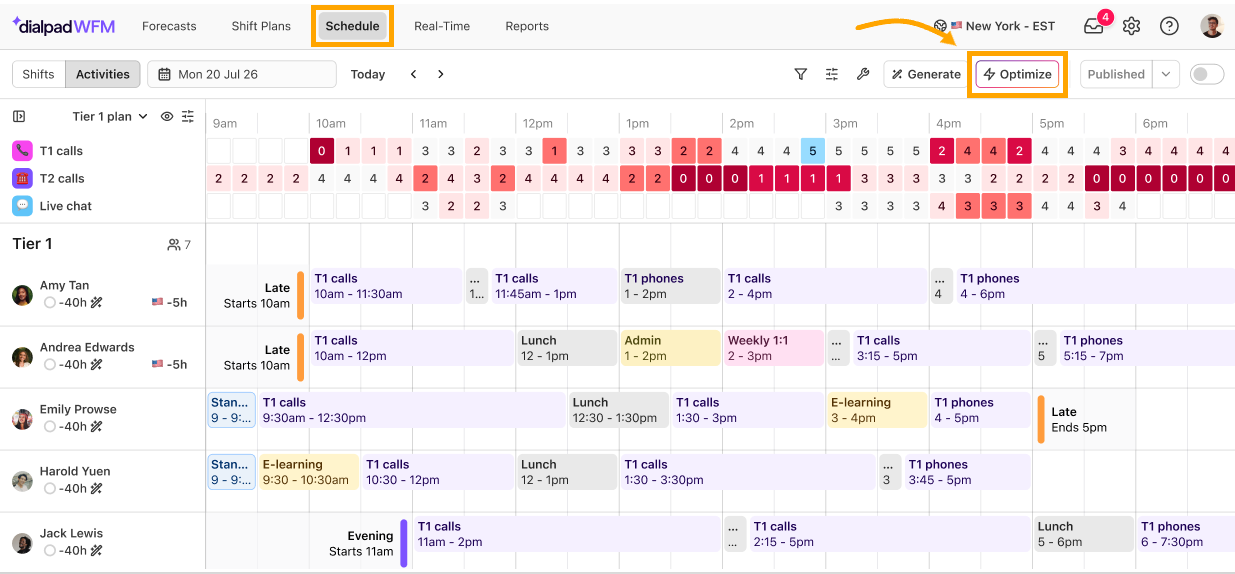The height and width of the screenshot is (574, 1235).
Task: Select Emily Prowse's Lunch 12:30 - 1:30pm block
Action: click(x=619, y=410)
